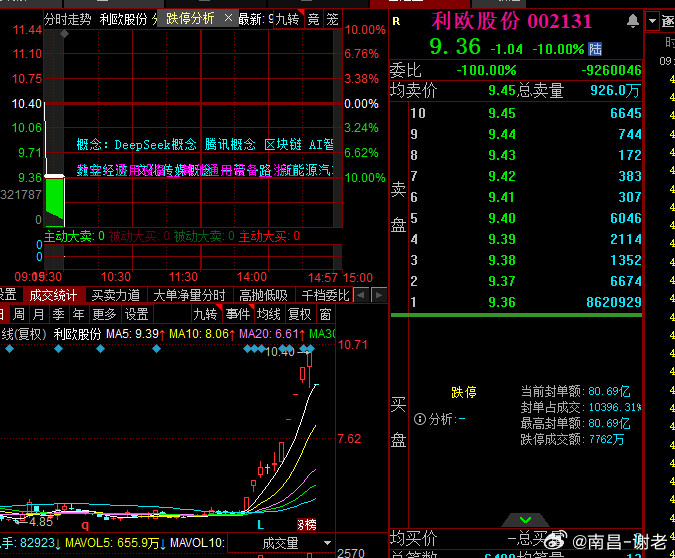Open the 高抛低吸 tab
This screenshot has width=675, height=558.
[263, 295]
